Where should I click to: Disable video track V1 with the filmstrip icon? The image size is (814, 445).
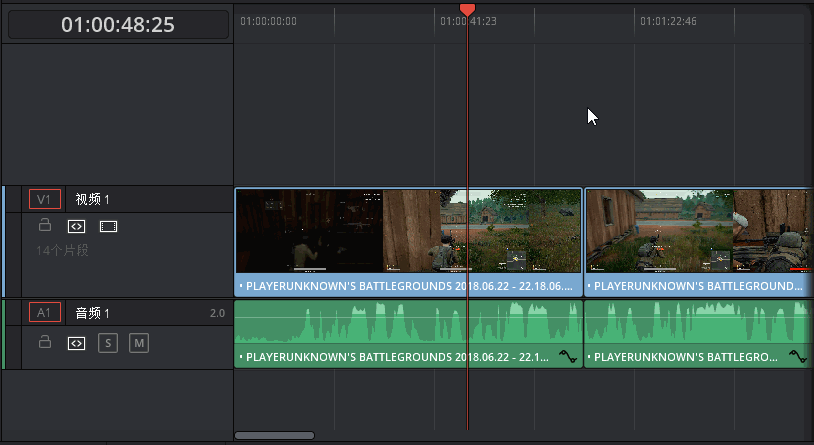[x=108, y=226]
